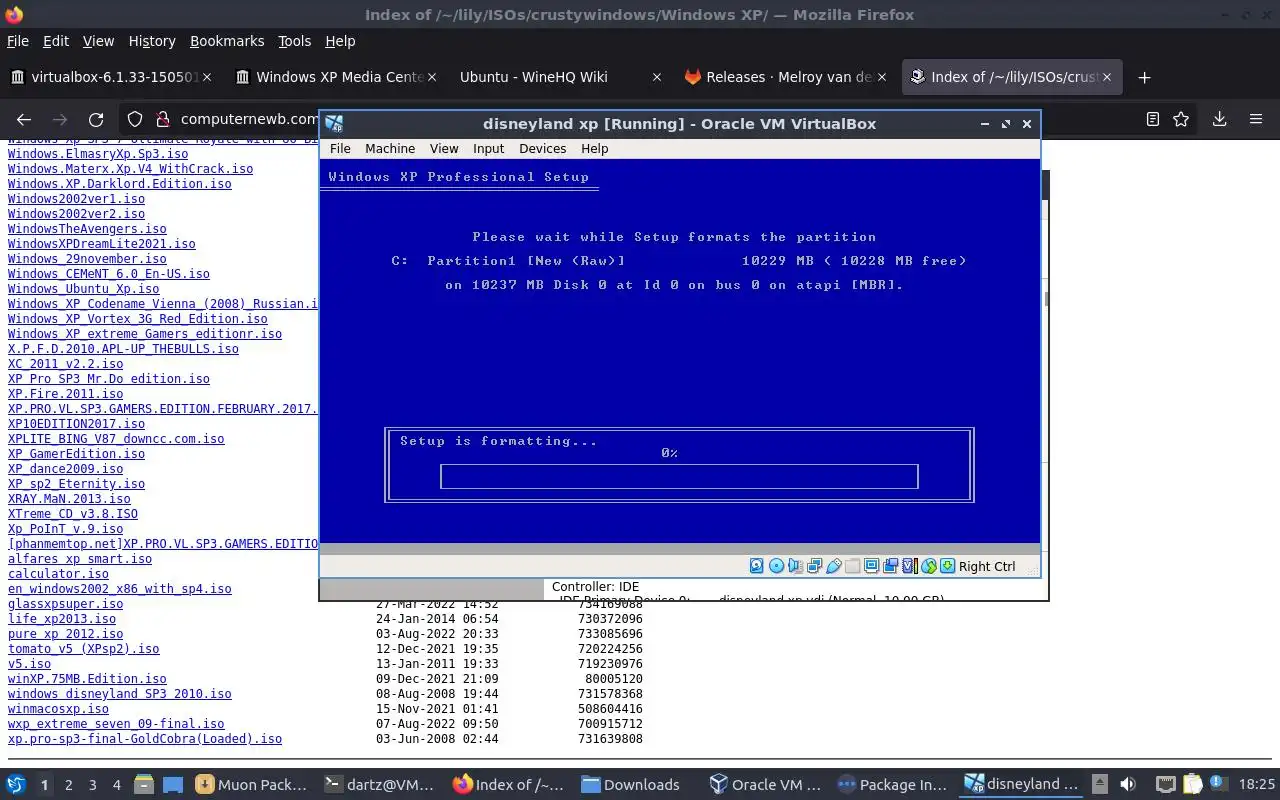Click the CPU virtualization status icon in VirtualBox
1280x800 pixels.
pos(910,566)
